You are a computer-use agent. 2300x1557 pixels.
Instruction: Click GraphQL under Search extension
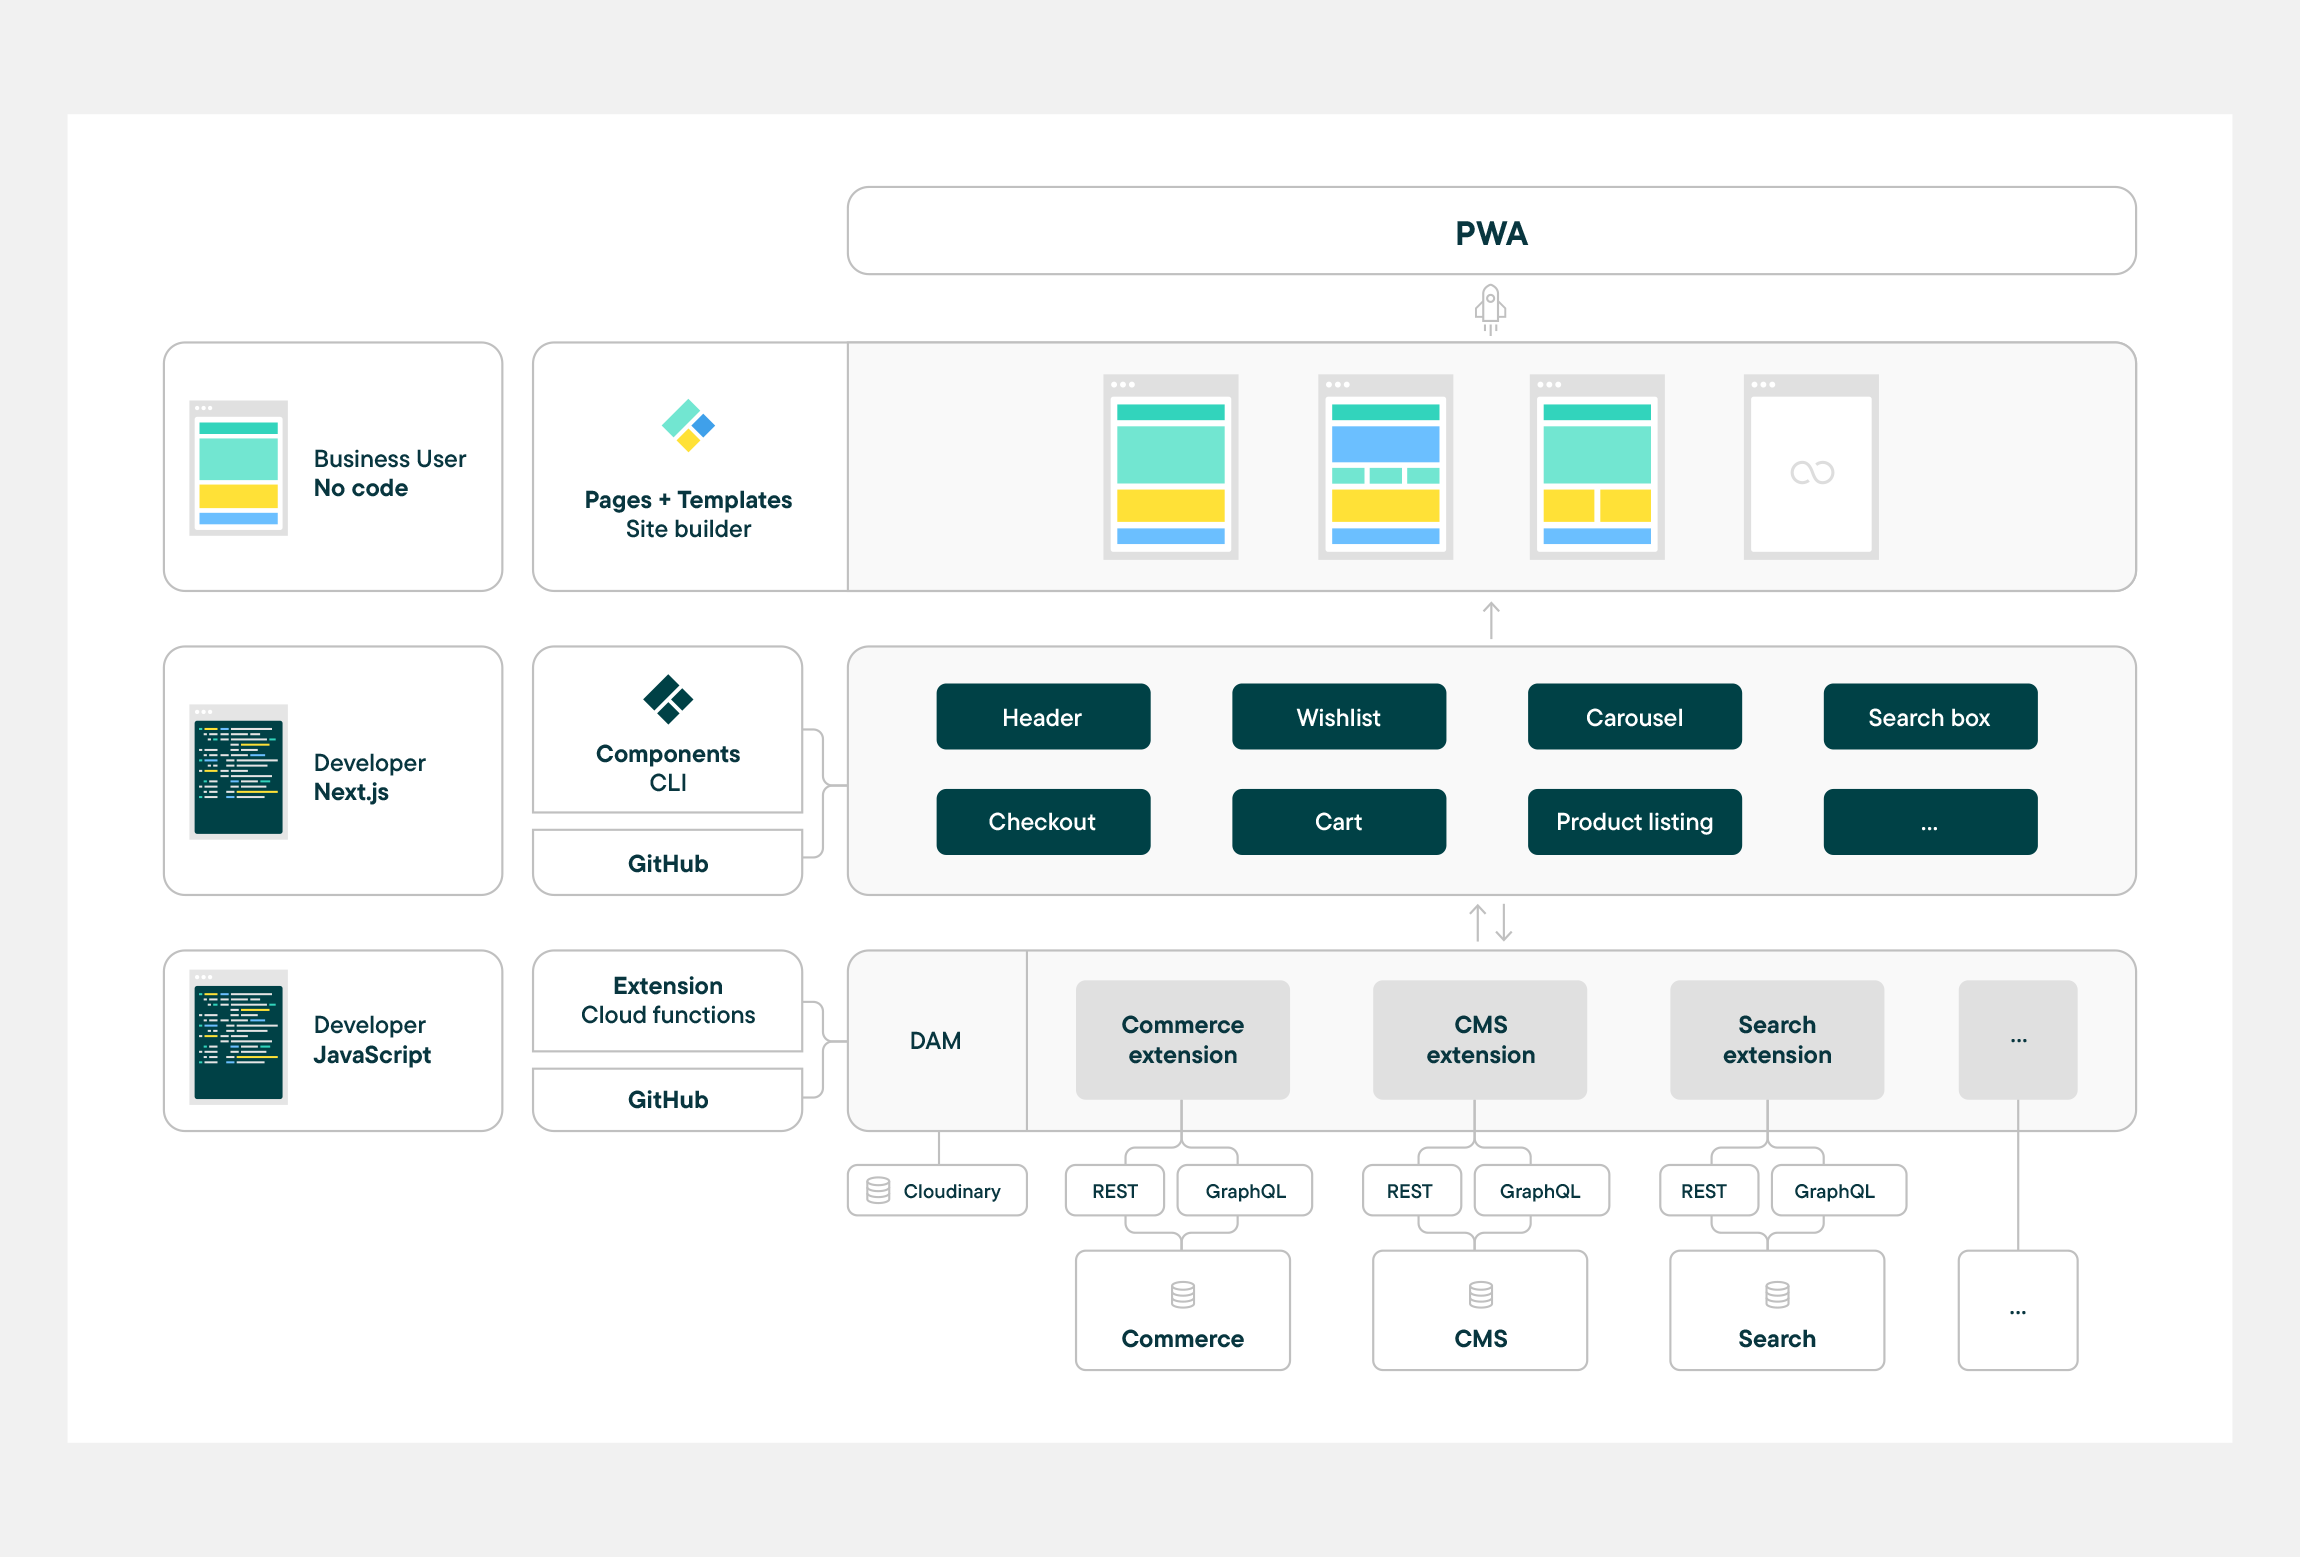click(x=1838, y=1190)
